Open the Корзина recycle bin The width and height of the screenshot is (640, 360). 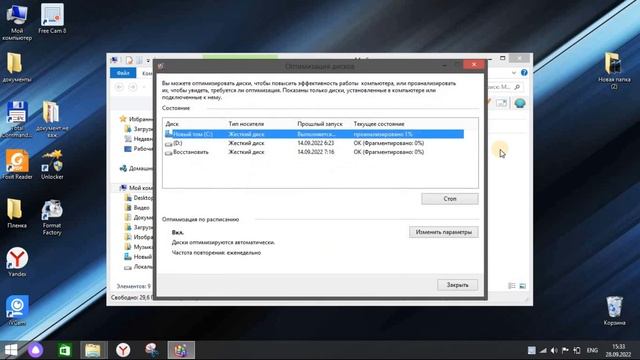[x=614, y=311]
